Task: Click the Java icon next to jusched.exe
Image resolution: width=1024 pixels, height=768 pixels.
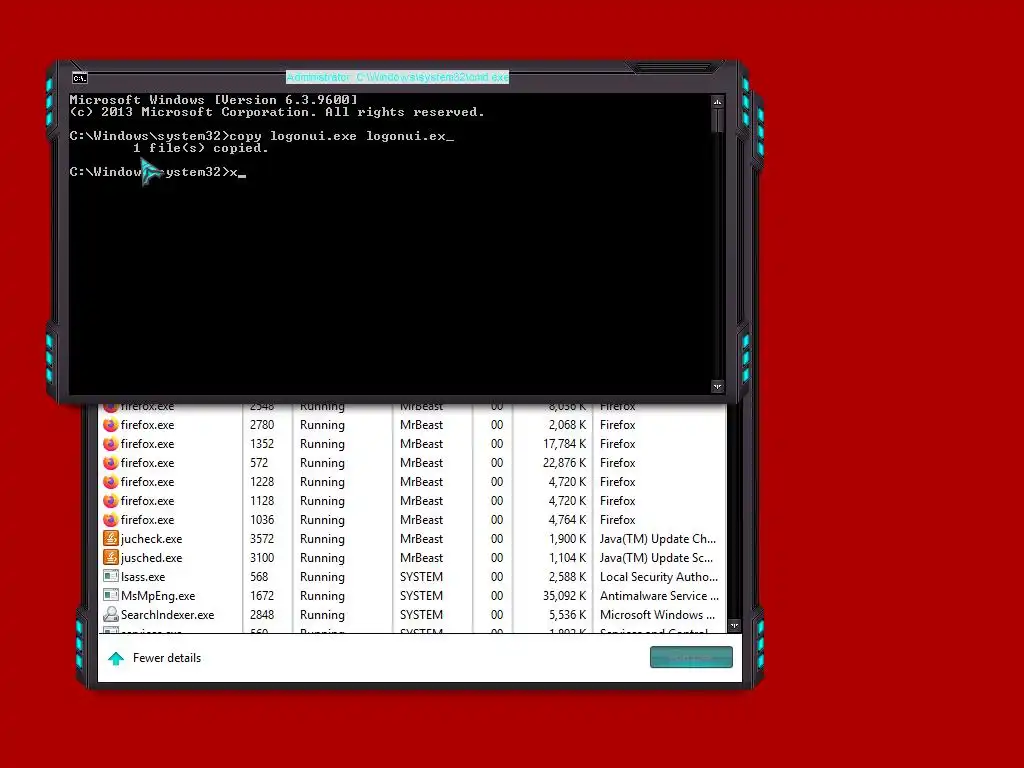Action: (110, 557)
